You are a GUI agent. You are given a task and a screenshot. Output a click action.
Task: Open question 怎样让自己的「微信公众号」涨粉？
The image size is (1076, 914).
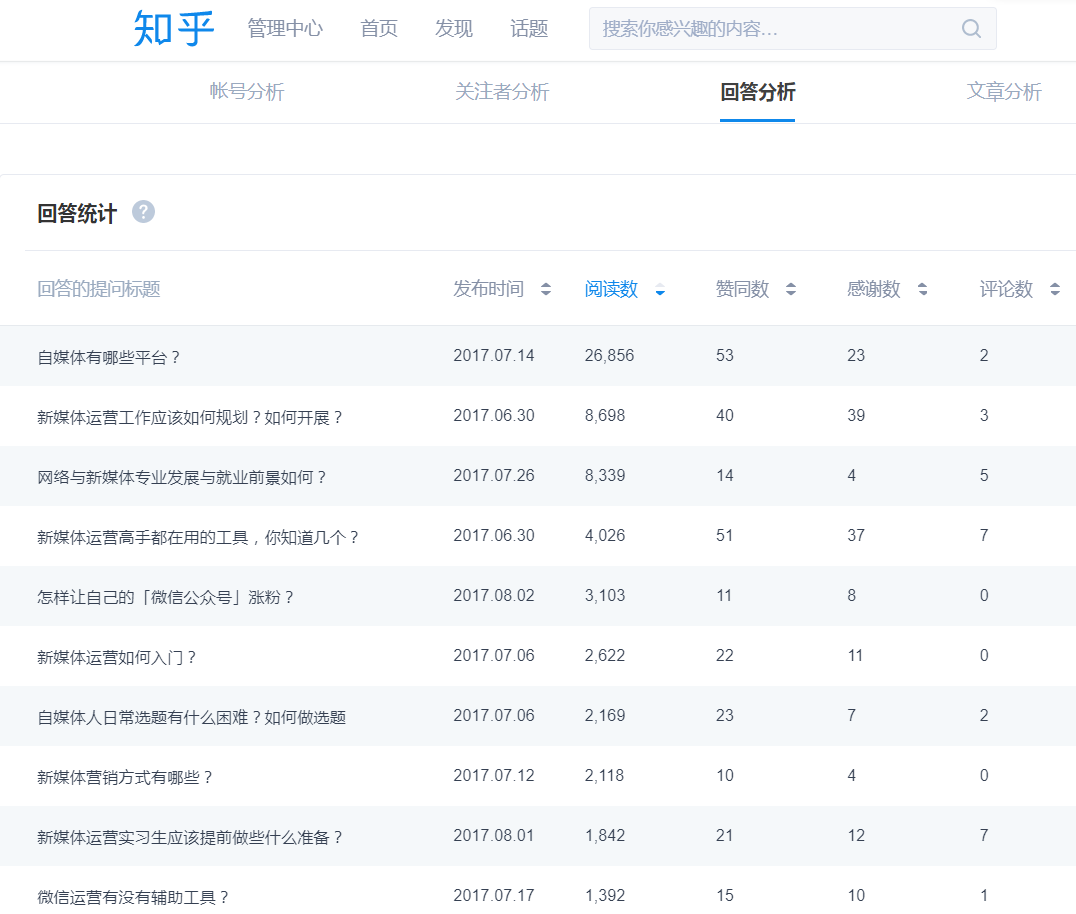click(166, 598)
